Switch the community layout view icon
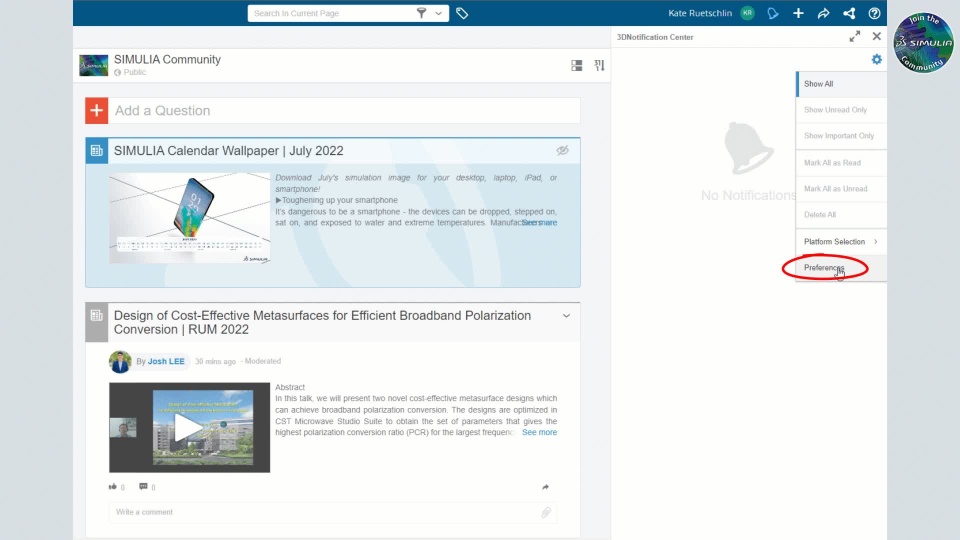 point(577,66)
